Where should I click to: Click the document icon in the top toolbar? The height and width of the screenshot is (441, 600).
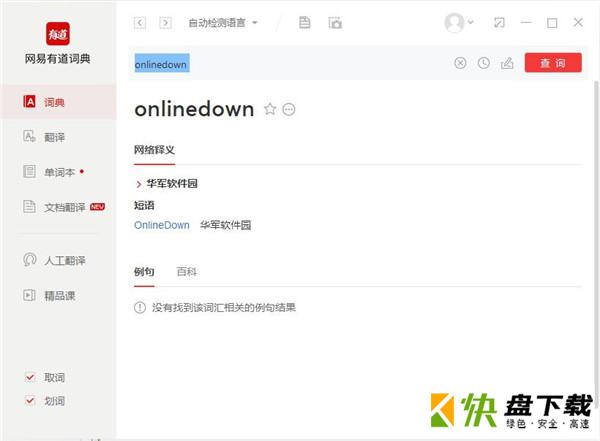coord(305,23)
